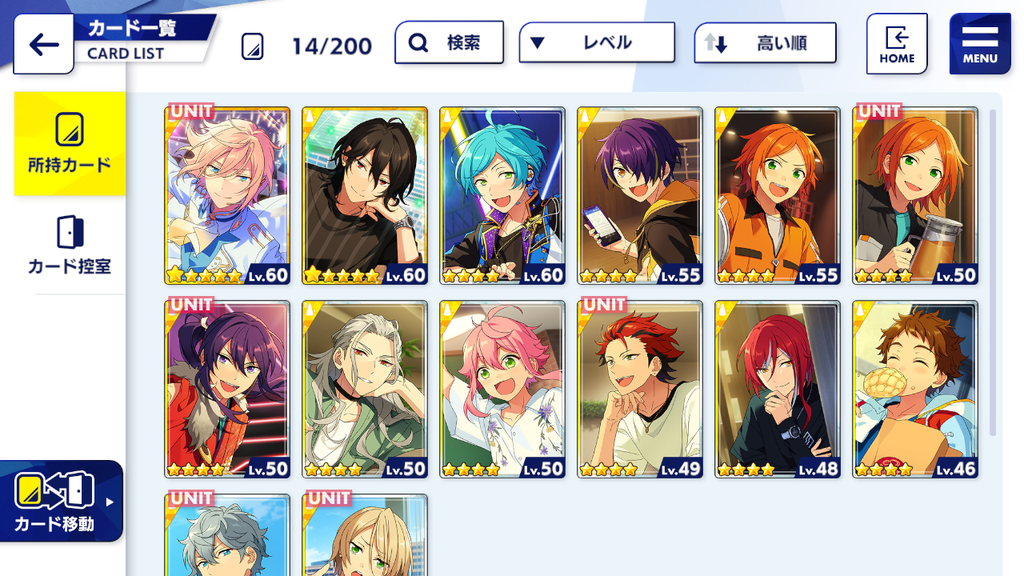1024x576 pixels.
Task: Go back using the arrow button
Action: (43, 44)
